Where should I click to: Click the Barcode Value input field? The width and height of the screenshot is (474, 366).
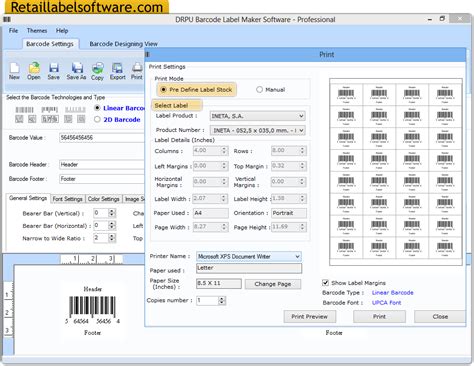[x=102, y=138]
